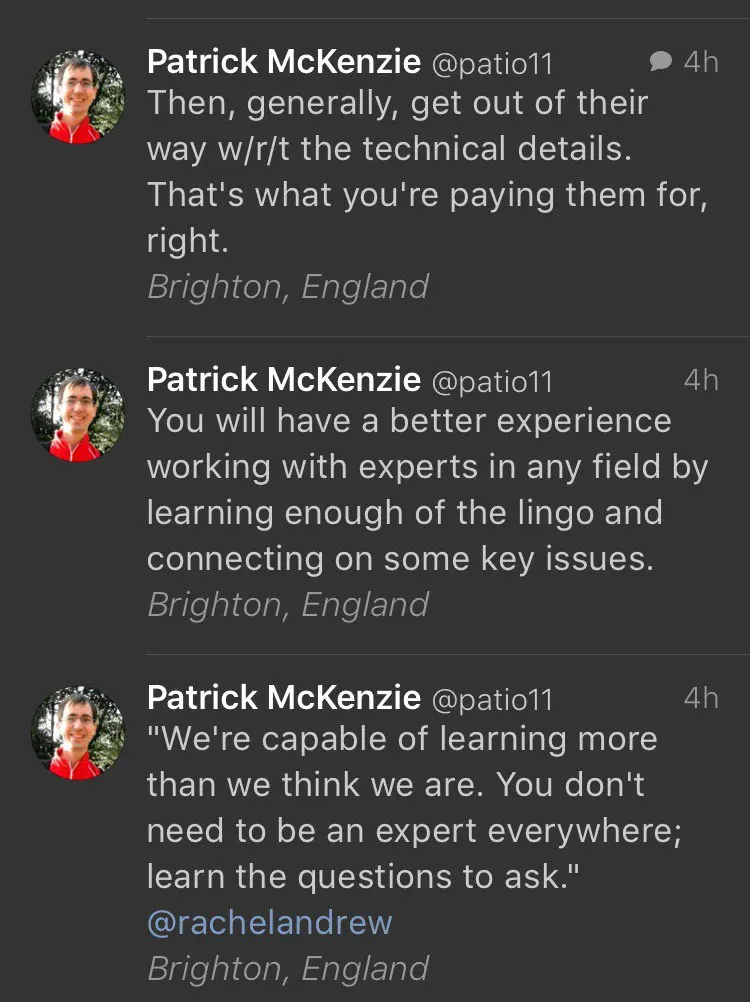Screen dimensions: 750x1002
Task: Tap the avatar beside the "You will have" tweet
Action: (x=78, y=415)
